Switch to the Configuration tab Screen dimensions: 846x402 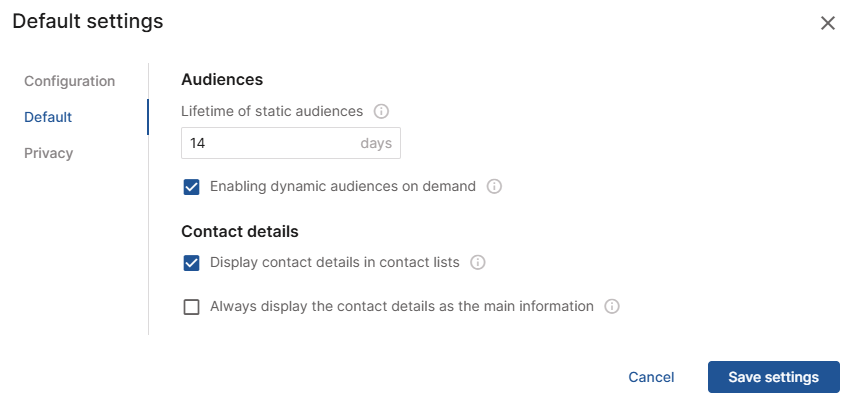point(70,81)
